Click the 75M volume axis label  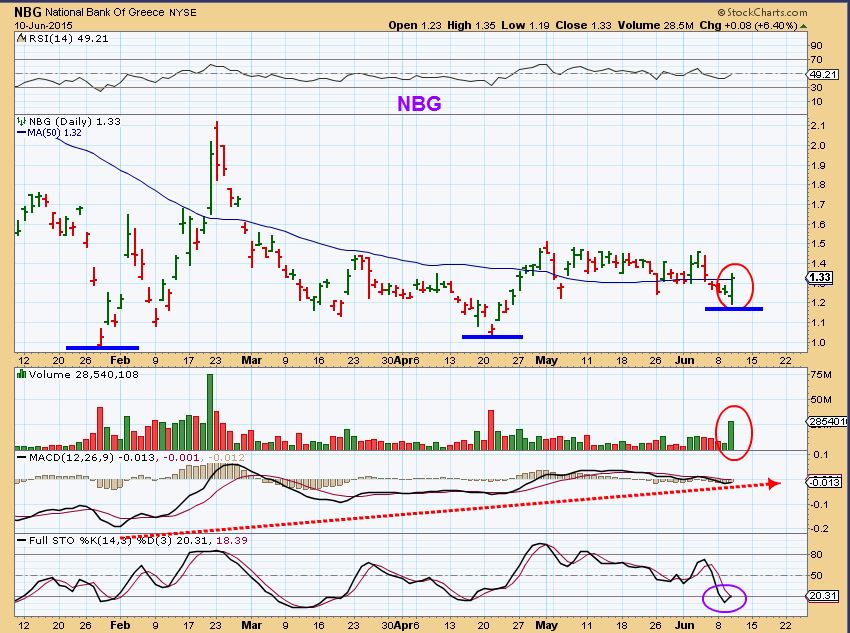point(821,374)
